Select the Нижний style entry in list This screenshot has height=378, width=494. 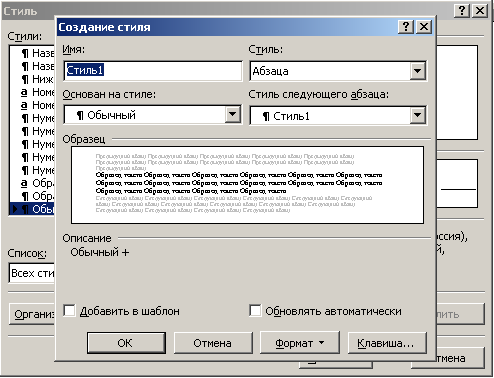tap(33, 79)
